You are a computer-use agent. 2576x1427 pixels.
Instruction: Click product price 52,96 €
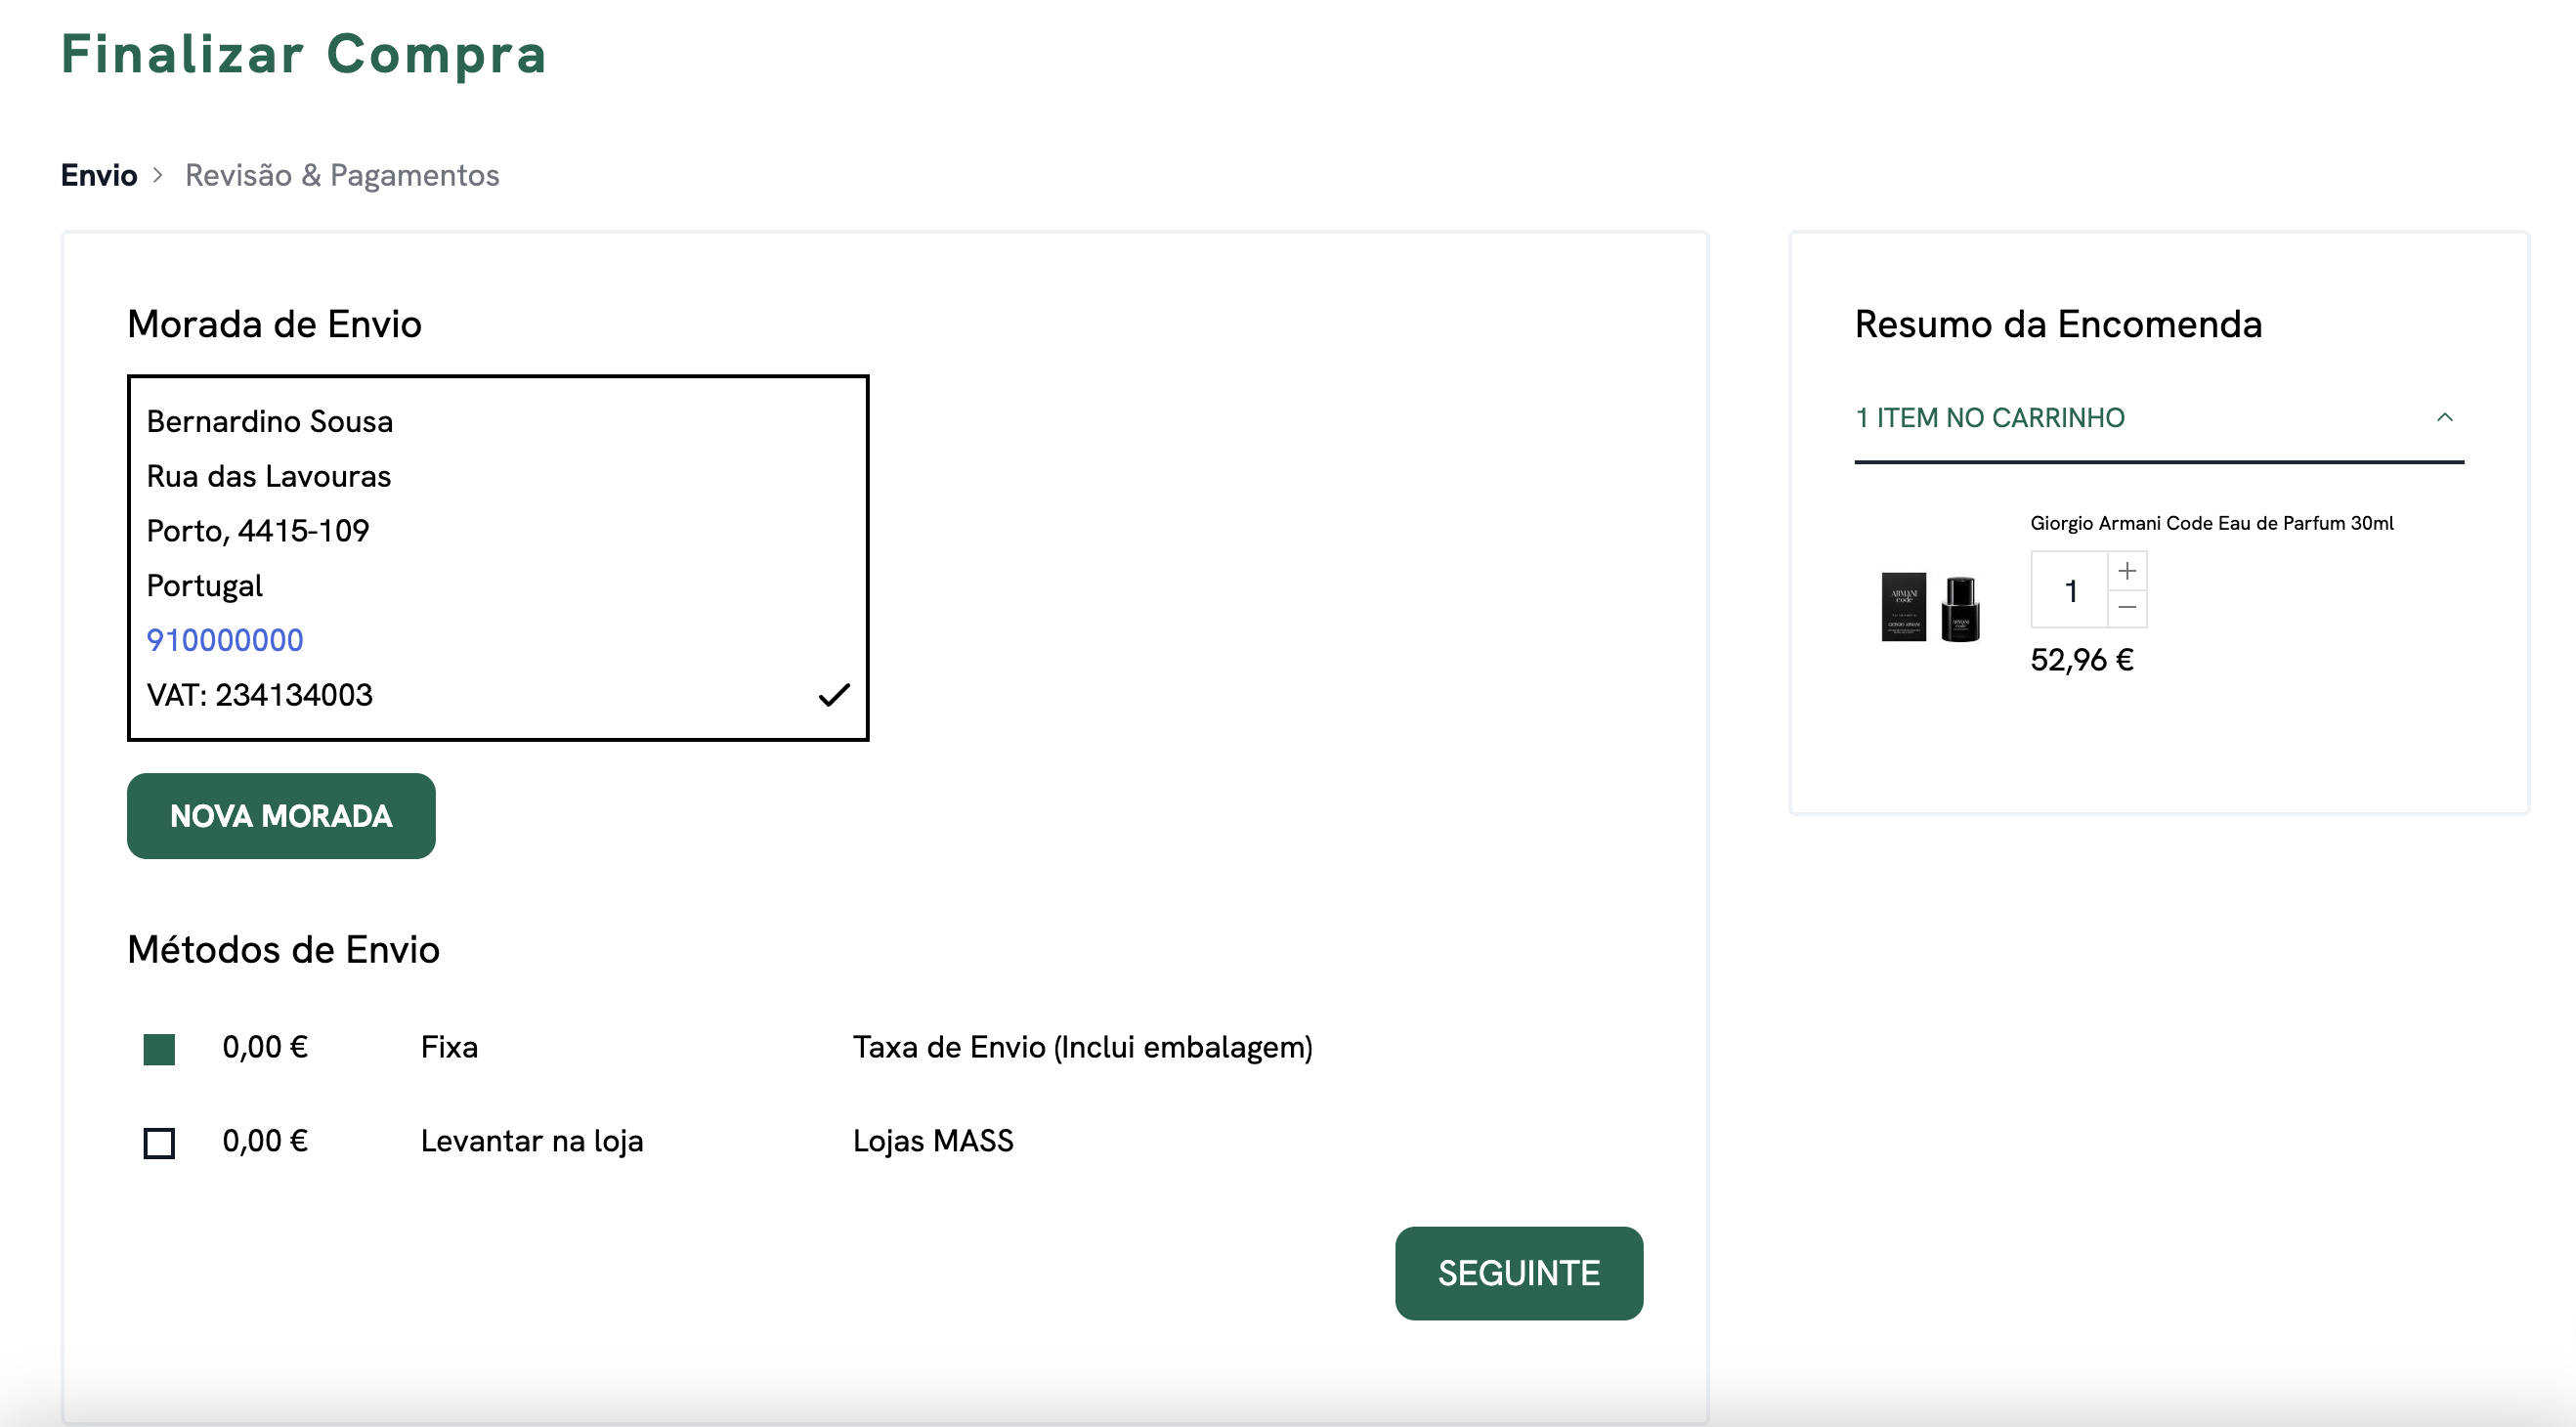[2081, 660]
